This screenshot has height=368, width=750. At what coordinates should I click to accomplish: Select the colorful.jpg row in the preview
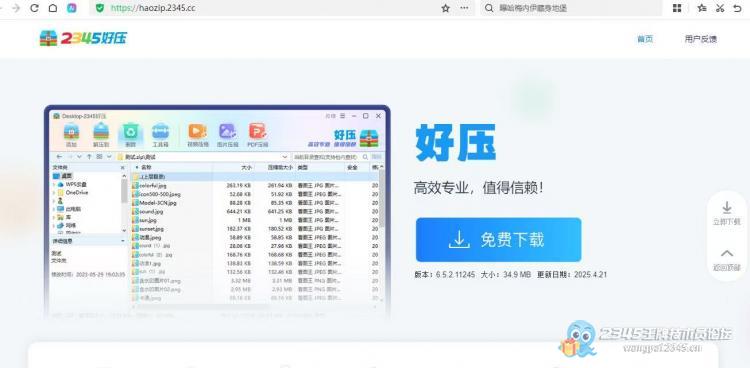[x=255, y=185]
